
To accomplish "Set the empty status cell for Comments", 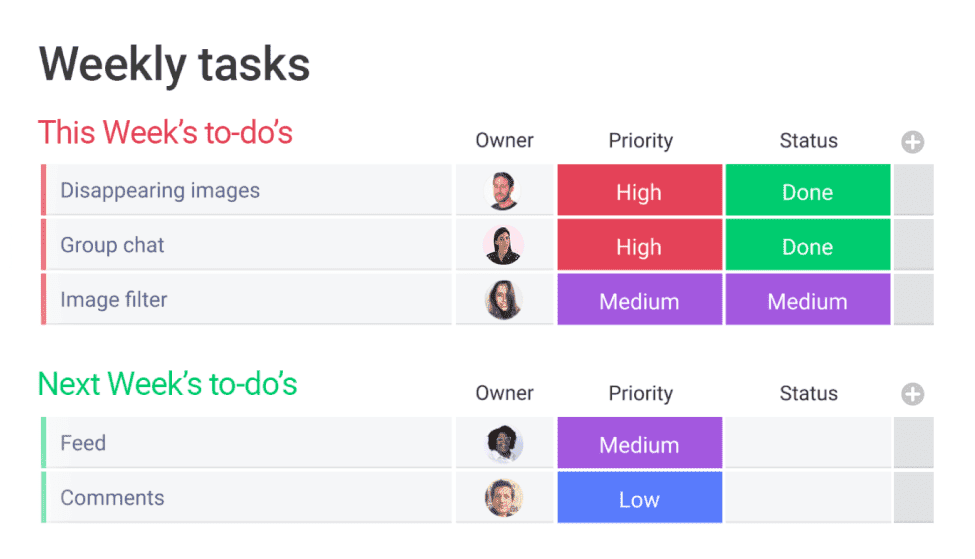I will [808, 497].
